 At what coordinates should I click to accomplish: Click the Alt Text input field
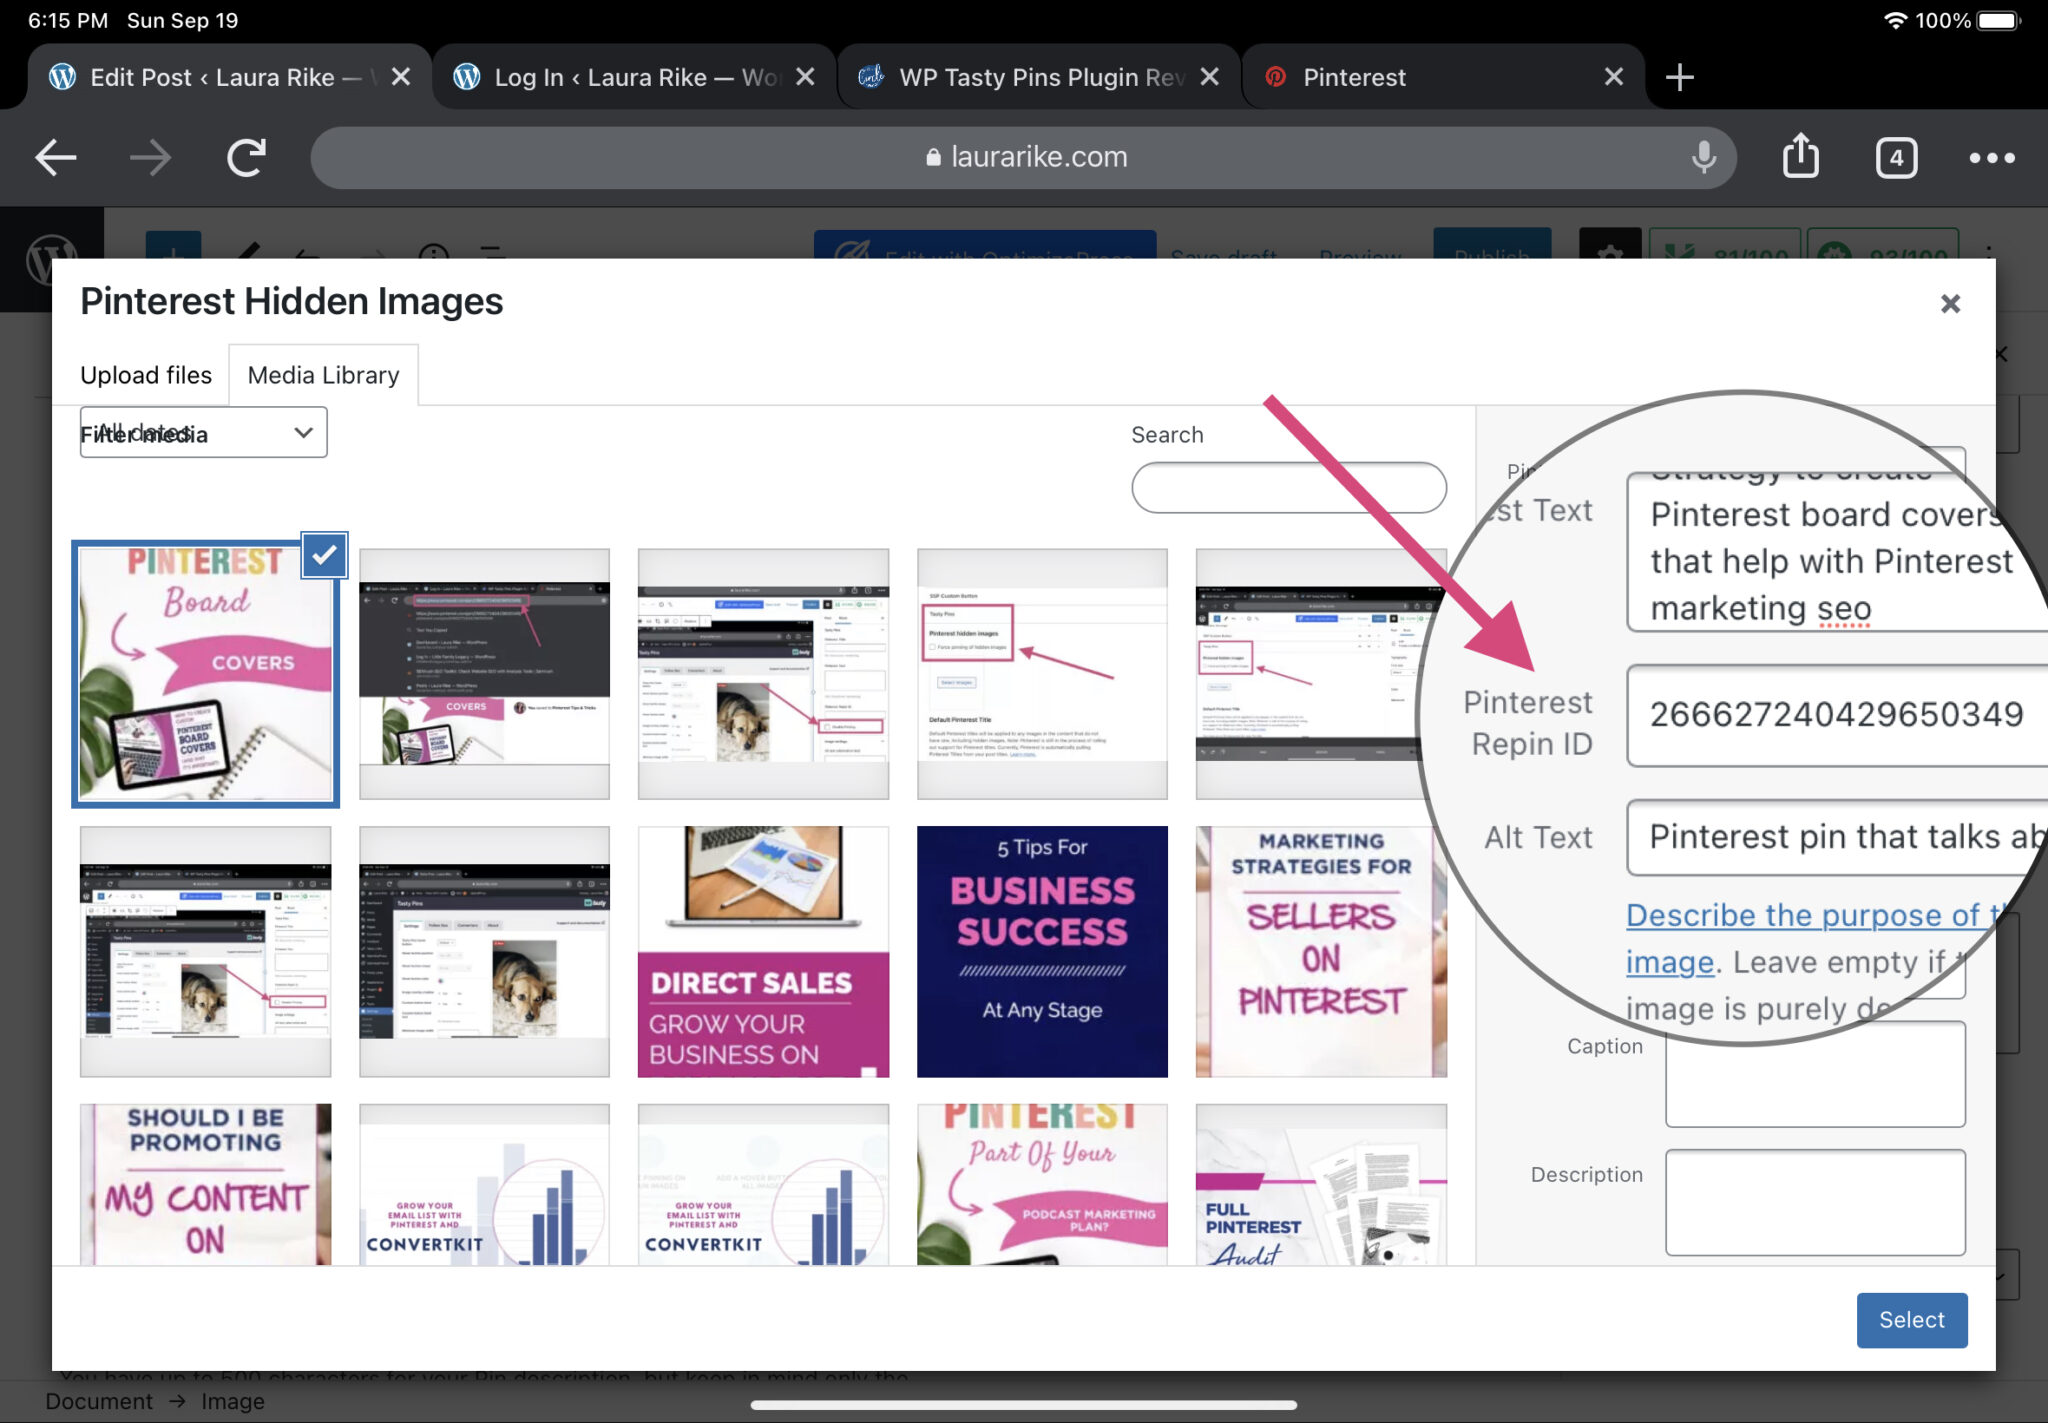(1836, 837)
